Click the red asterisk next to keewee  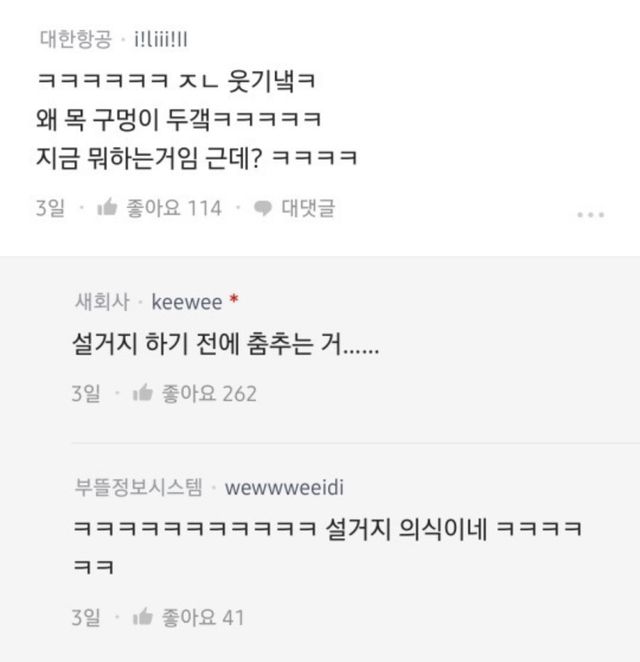pos(233,299)
